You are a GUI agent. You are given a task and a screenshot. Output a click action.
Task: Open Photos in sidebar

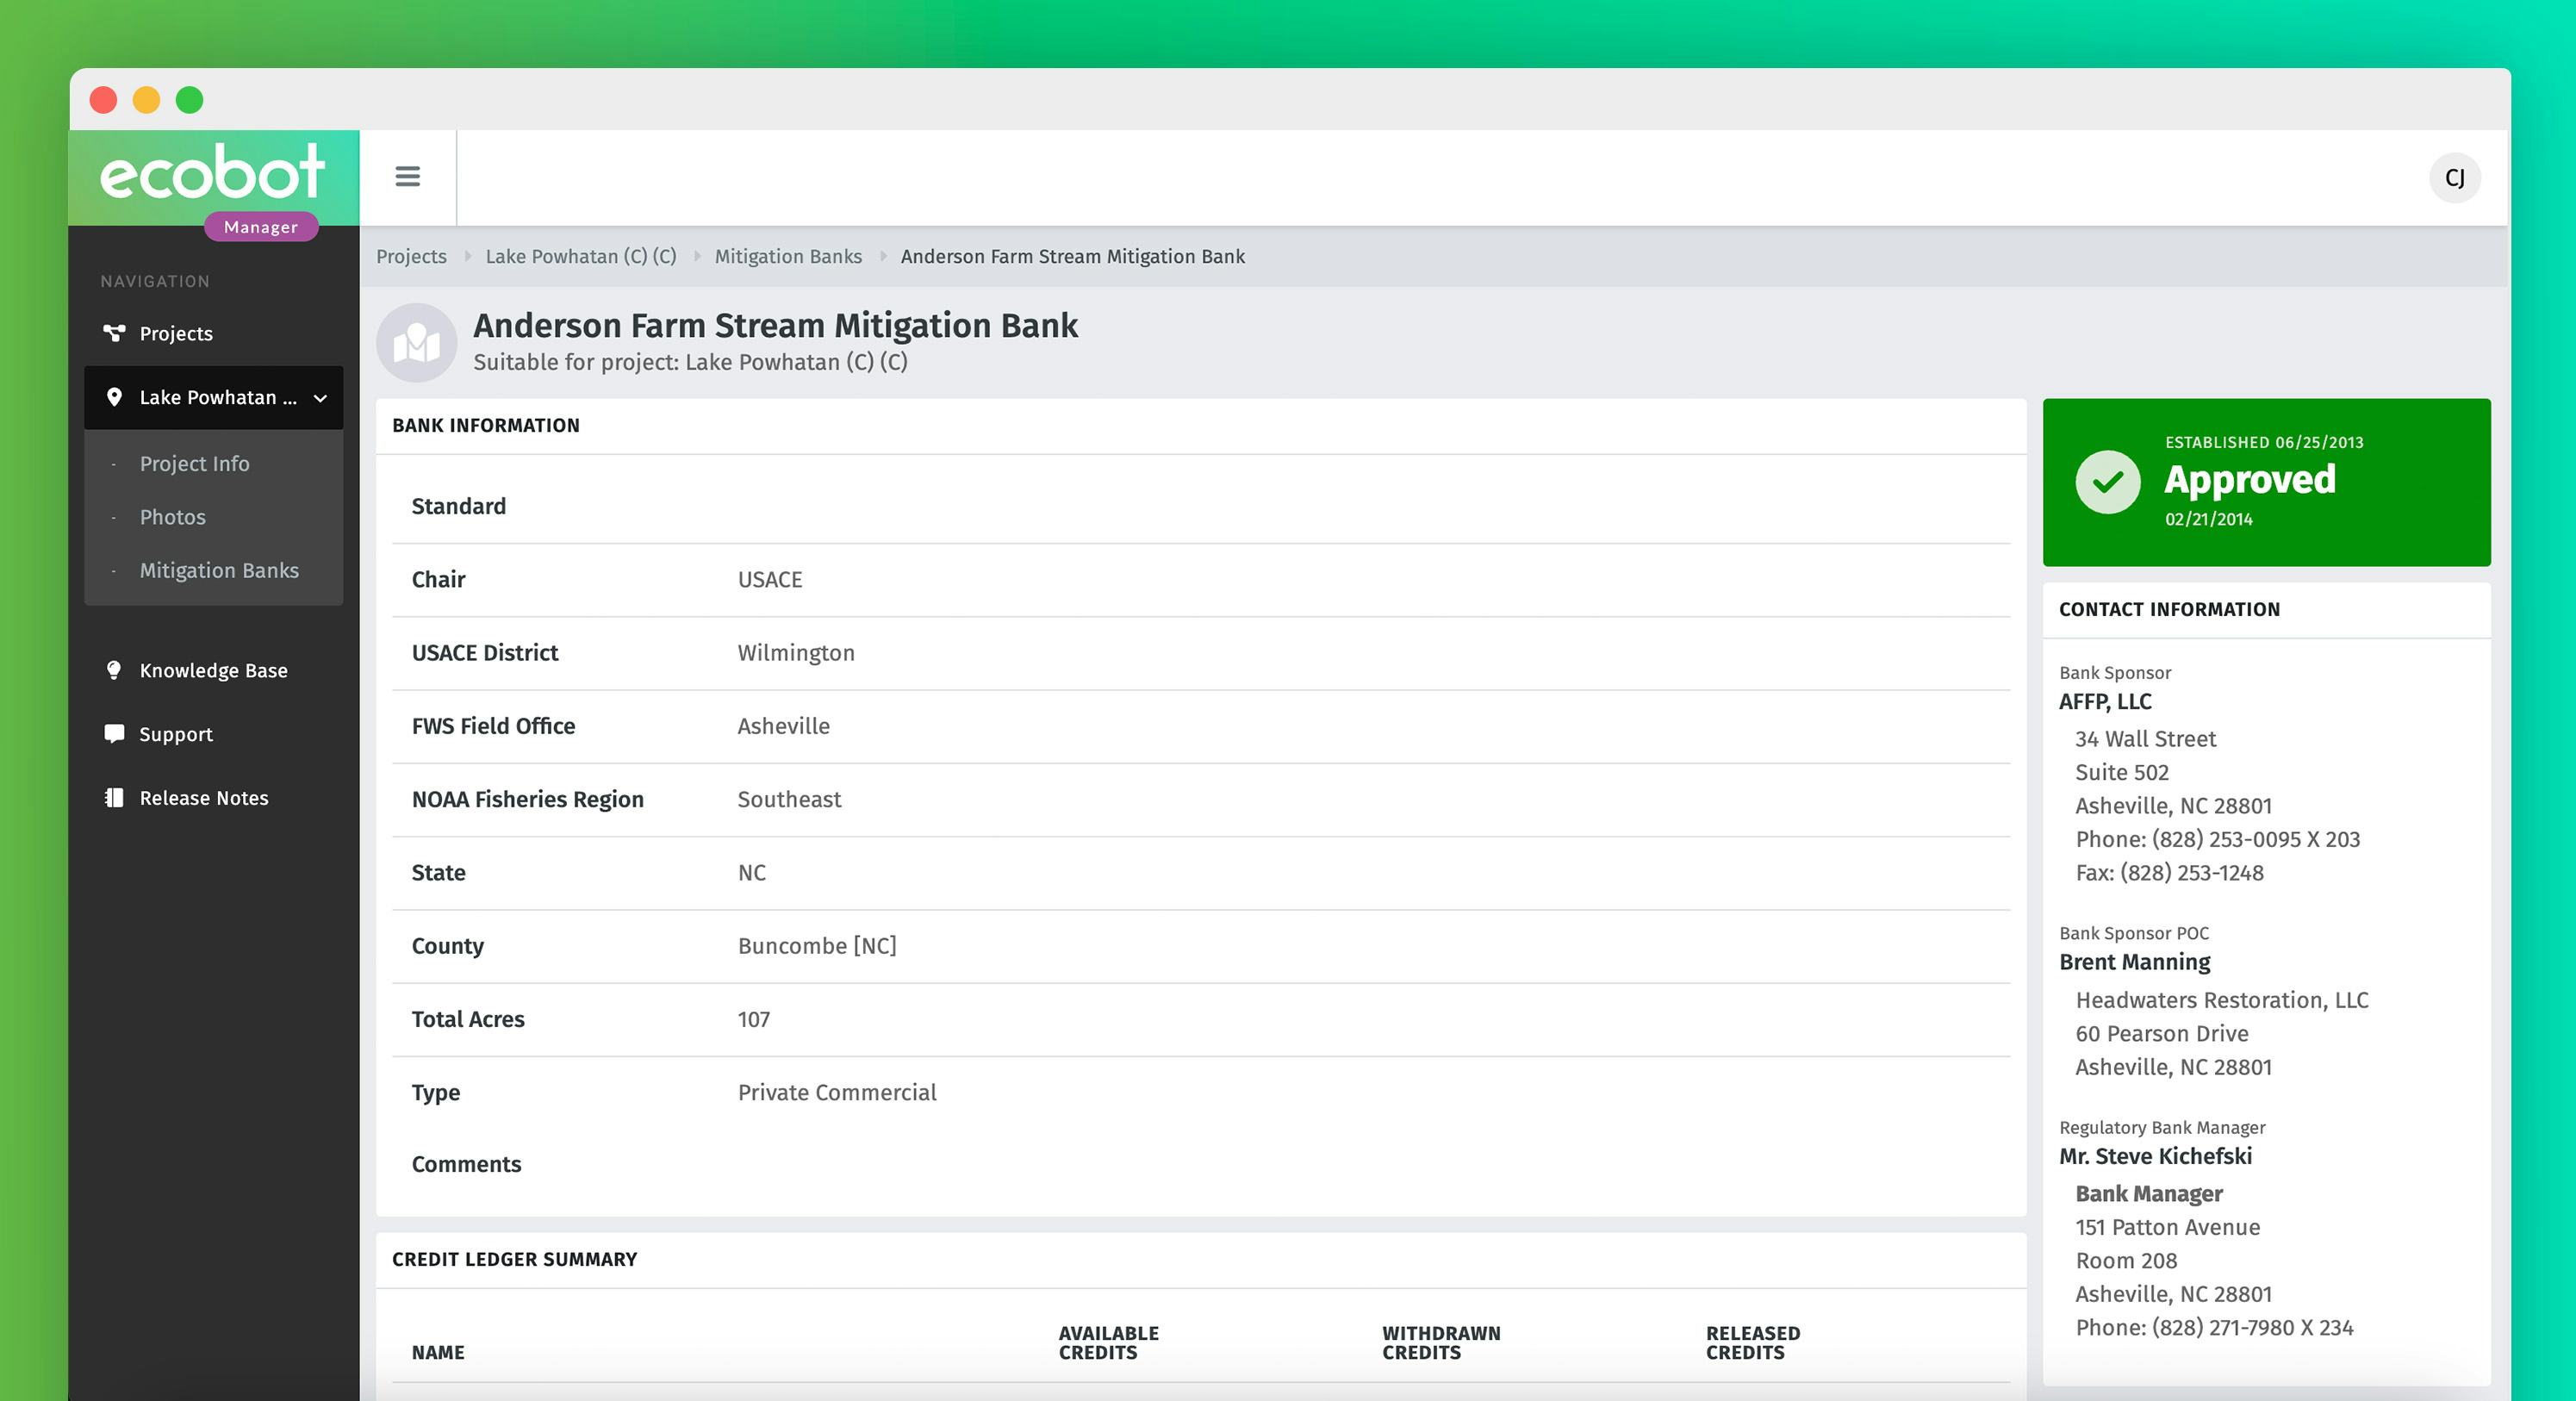[172, 517]
